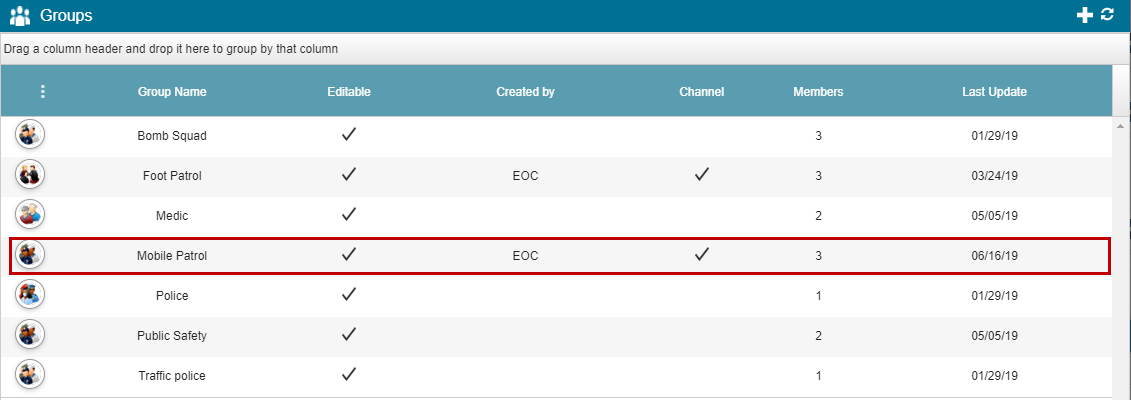
Task: Toggle Editable checkmark for Foot Patrol
Action: pos(349,174)
